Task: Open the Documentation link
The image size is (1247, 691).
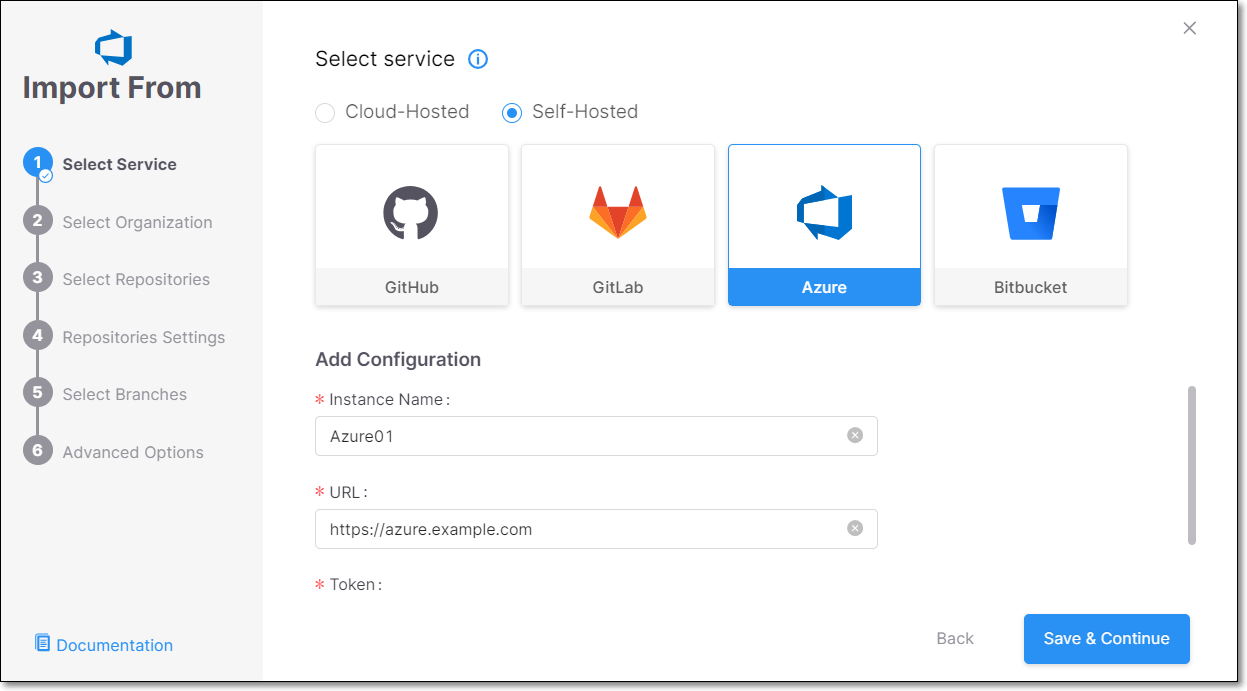Action: 114,645
